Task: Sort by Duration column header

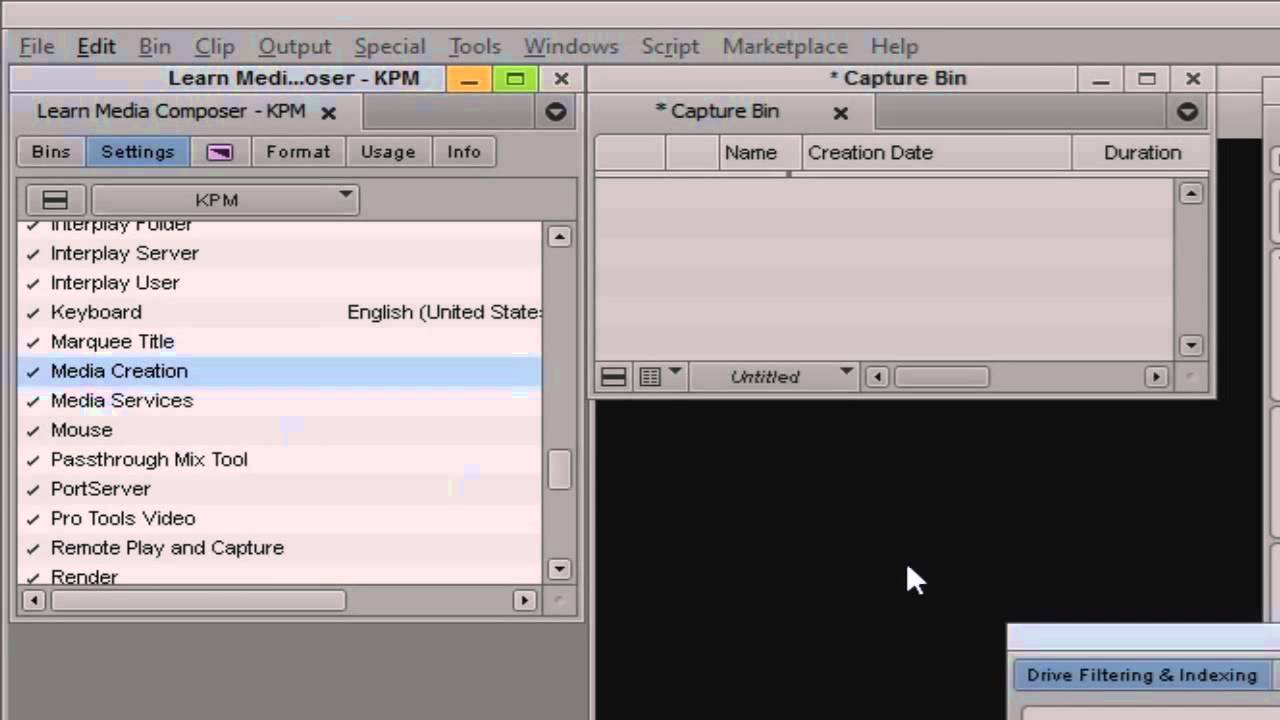Action: [x=1142, y=153]
